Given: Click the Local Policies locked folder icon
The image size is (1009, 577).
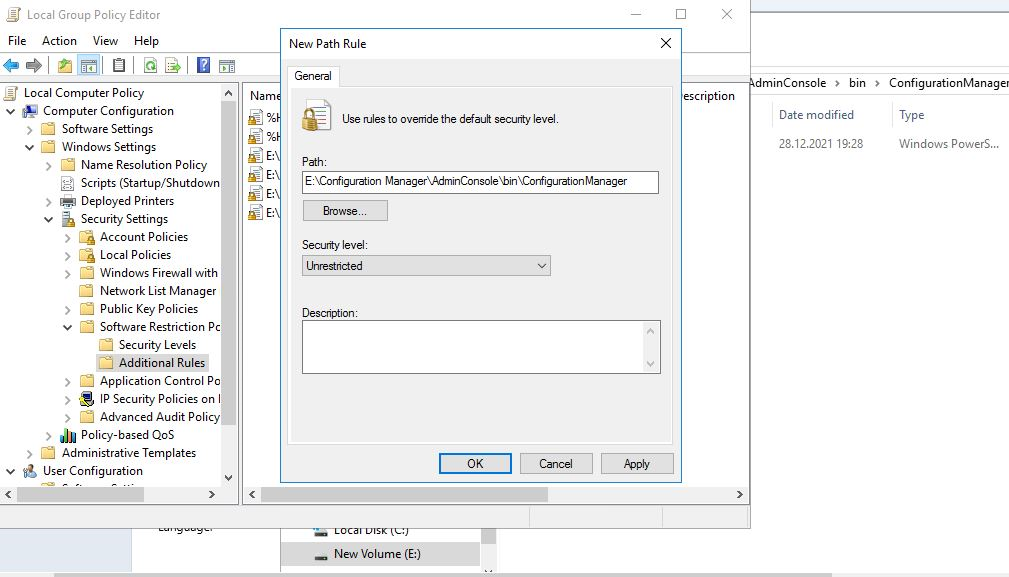Looking at the screenshot, I should [x=87, y=255].
